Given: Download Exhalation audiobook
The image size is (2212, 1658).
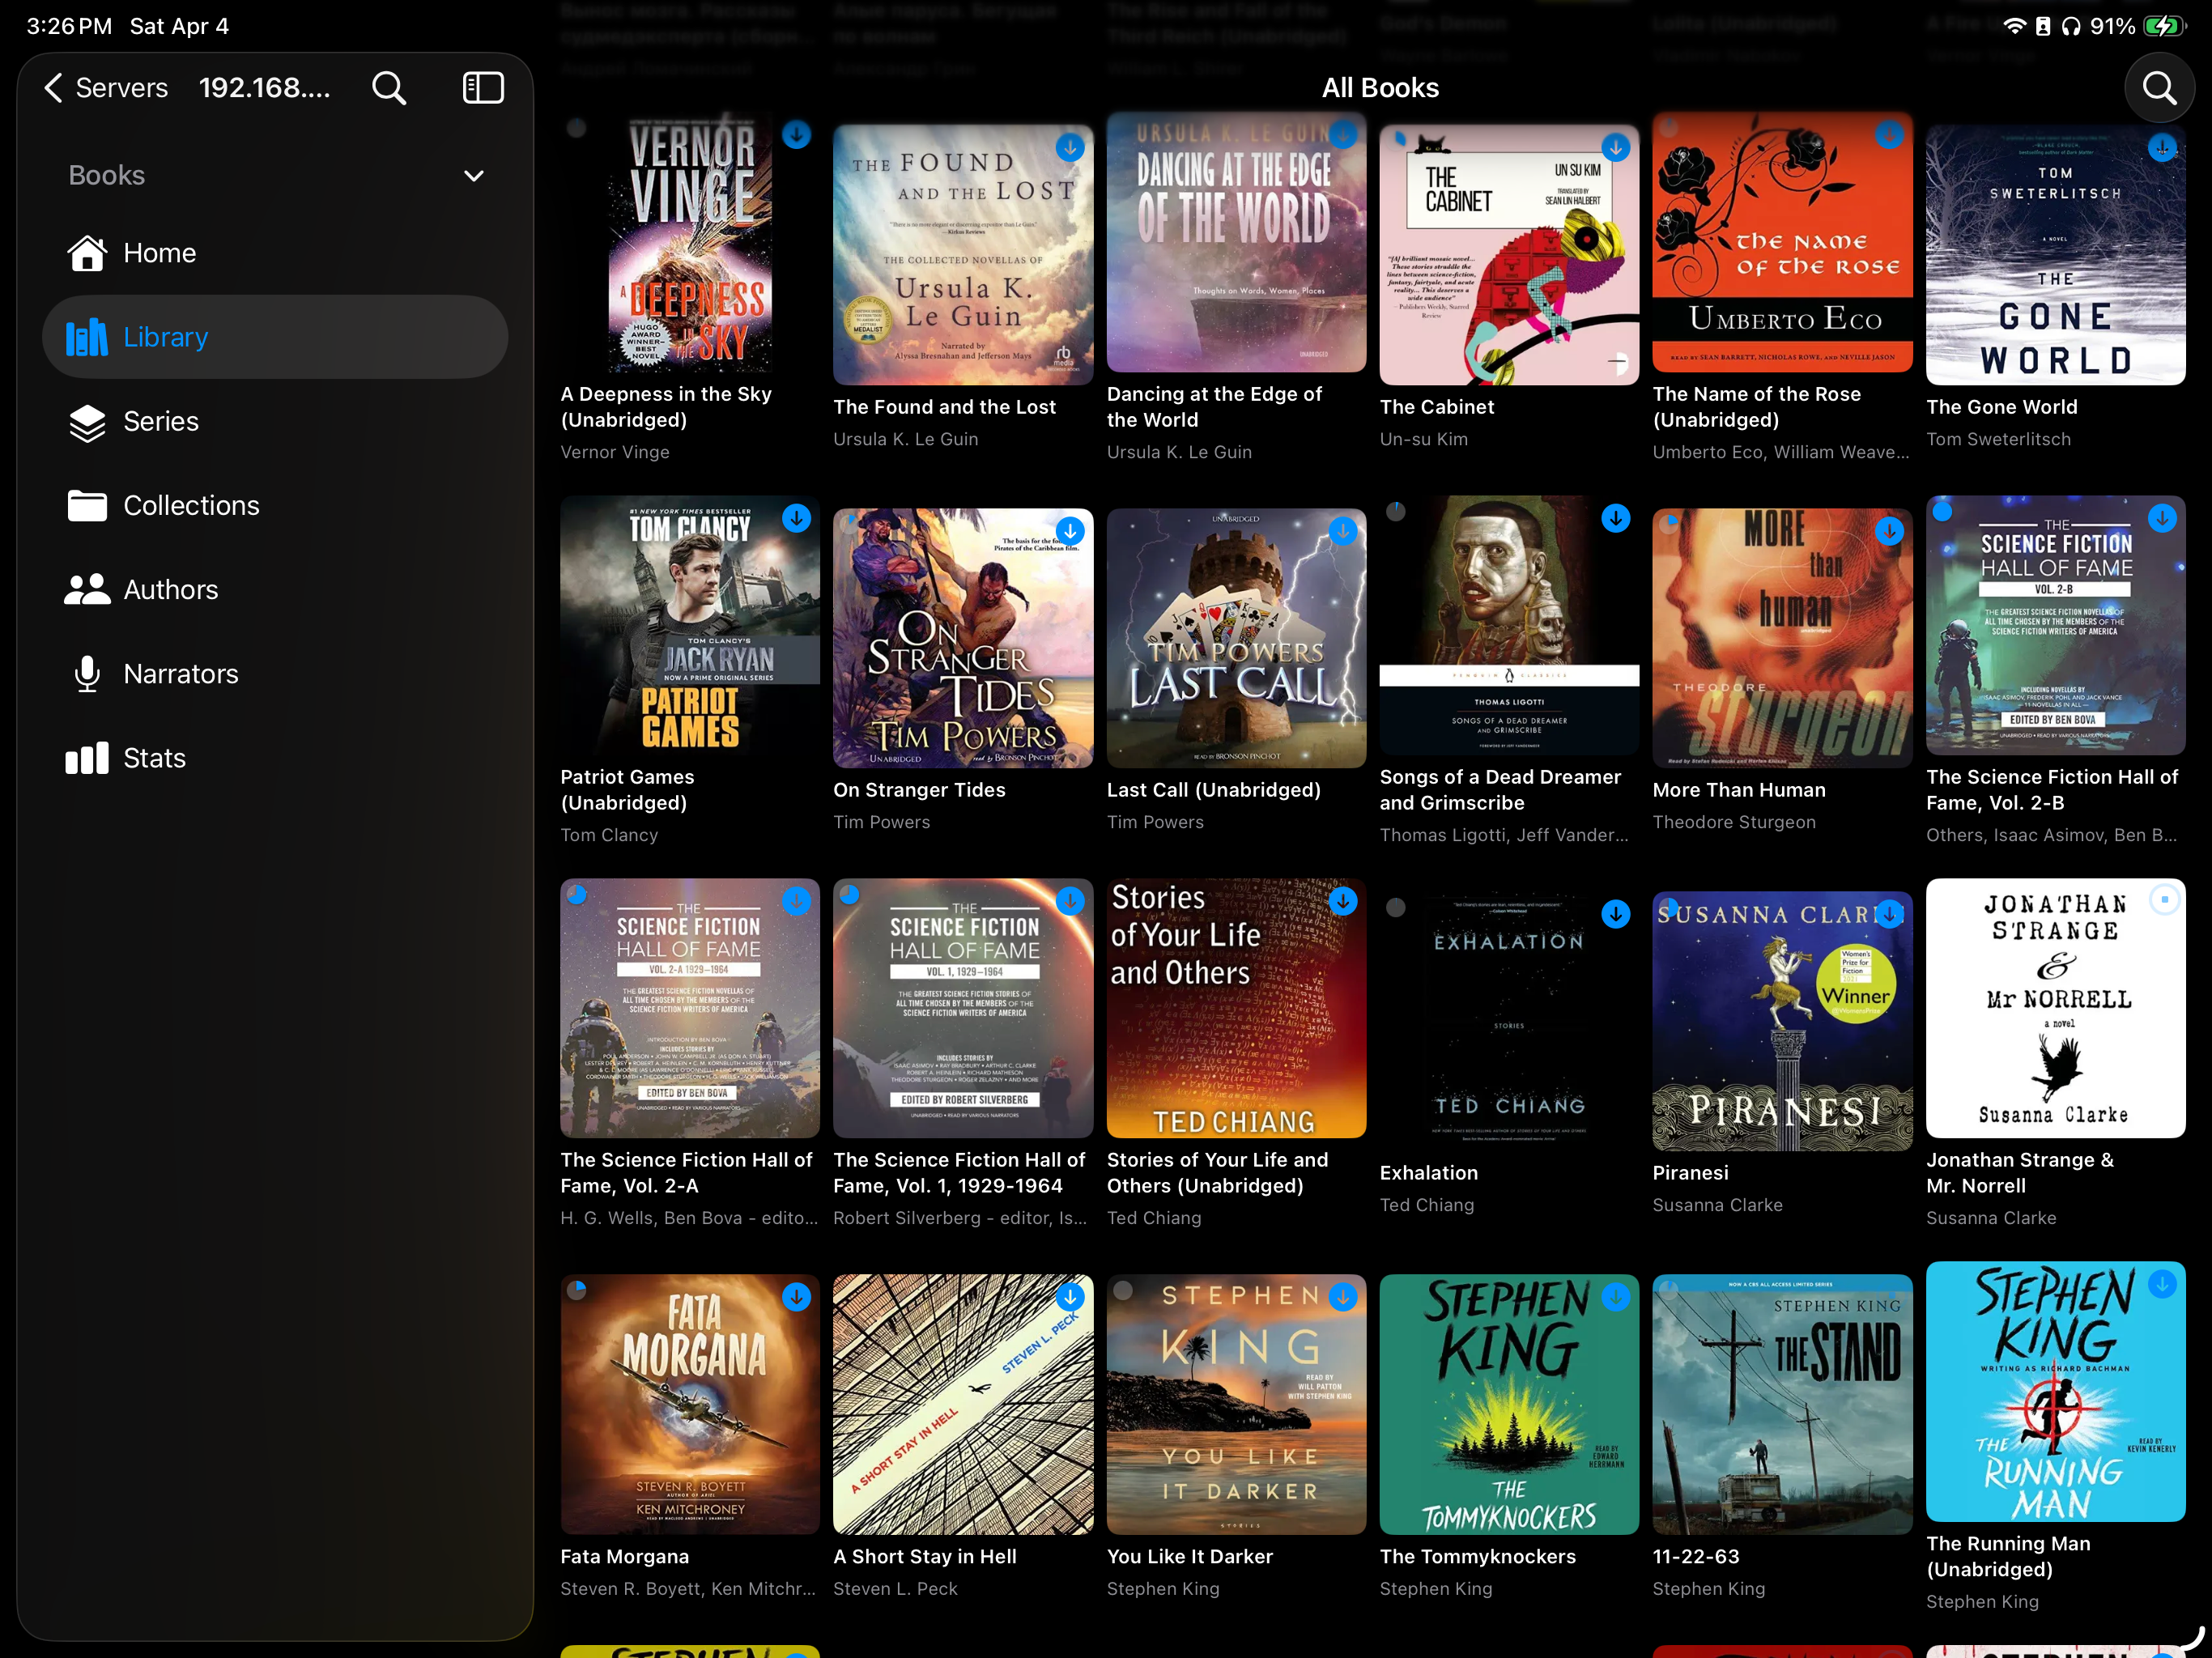Looking at the screenshot, I should click(x=1616, y=914).
